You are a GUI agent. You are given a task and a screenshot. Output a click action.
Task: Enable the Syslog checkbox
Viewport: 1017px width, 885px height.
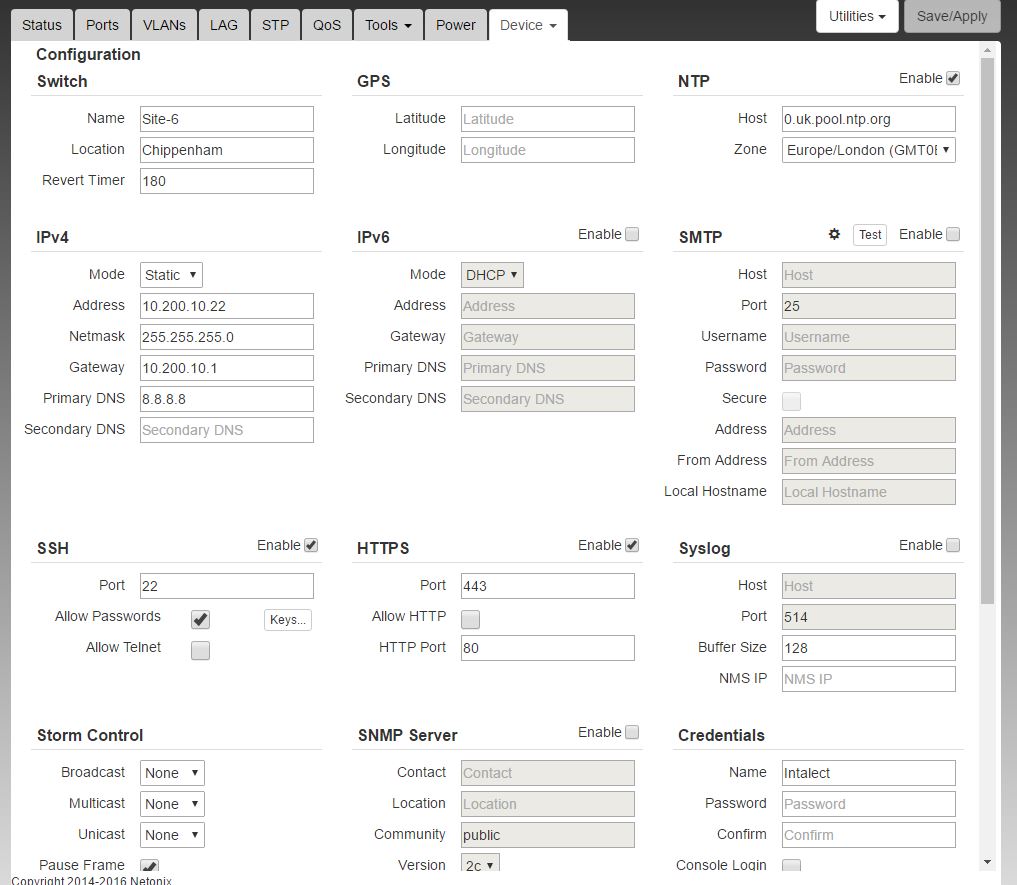953,545
